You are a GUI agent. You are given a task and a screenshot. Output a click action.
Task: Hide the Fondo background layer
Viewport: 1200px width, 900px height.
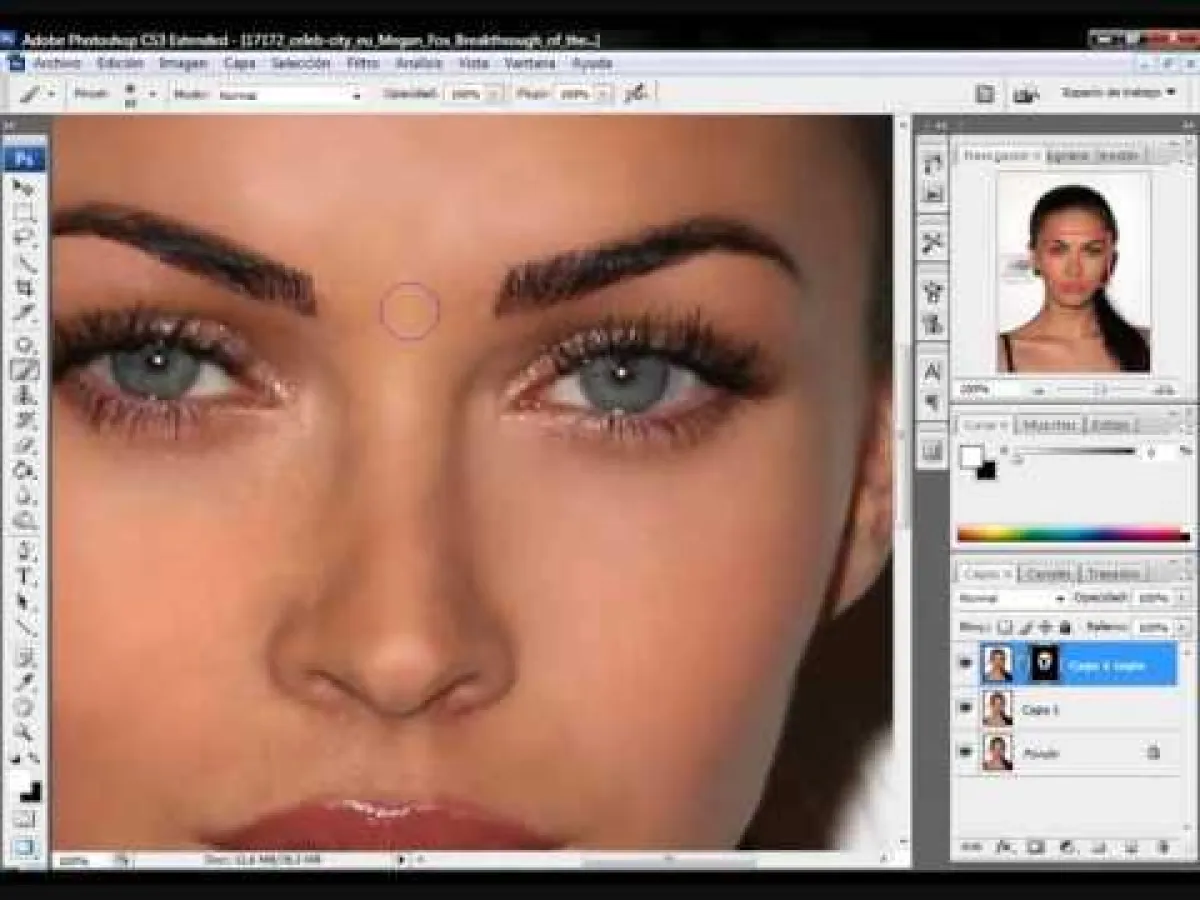966,752
